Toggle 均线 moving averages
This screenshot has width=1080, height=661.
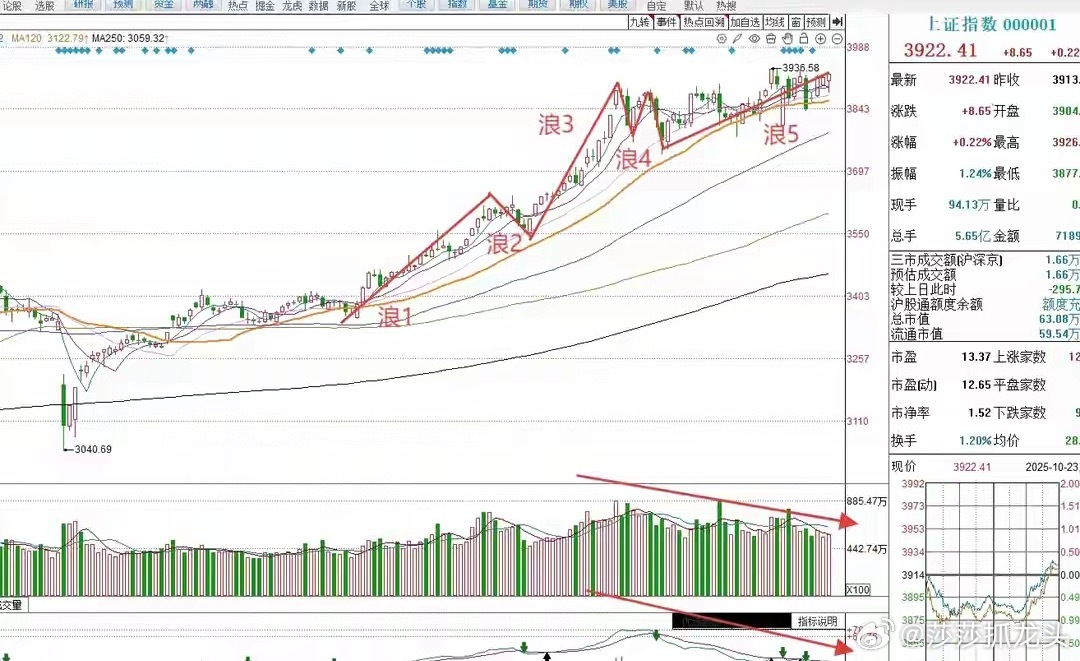(775, 22)
